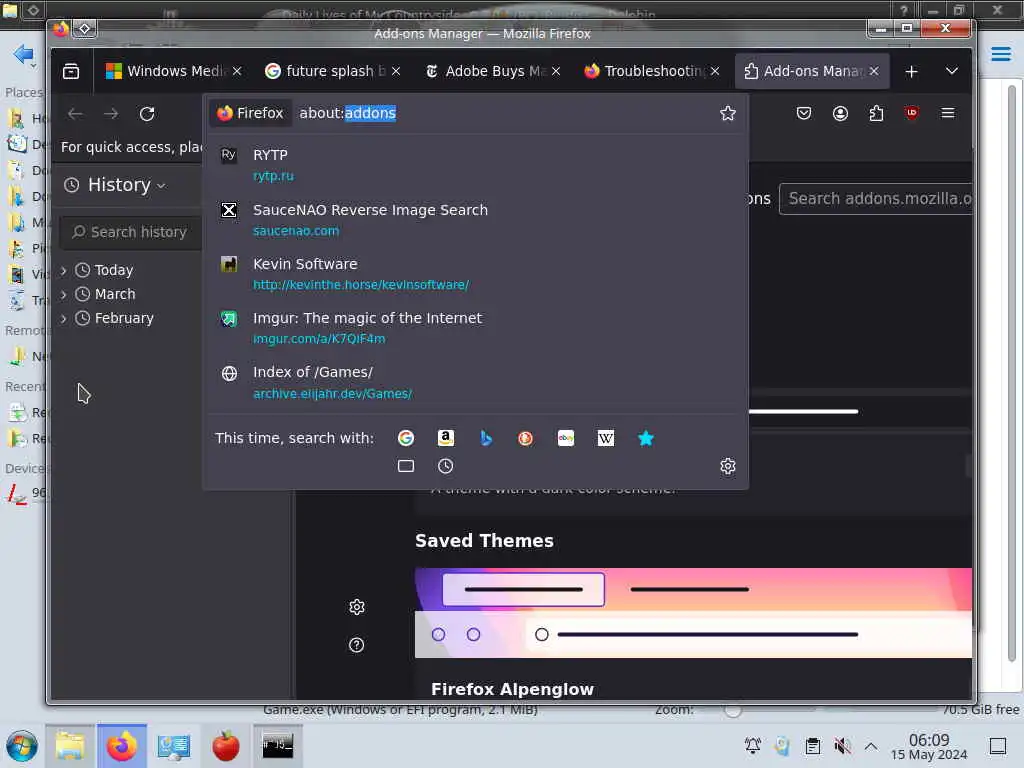Click the Firefox taskbar button
1024x768 pixels.
click(121, 746)
